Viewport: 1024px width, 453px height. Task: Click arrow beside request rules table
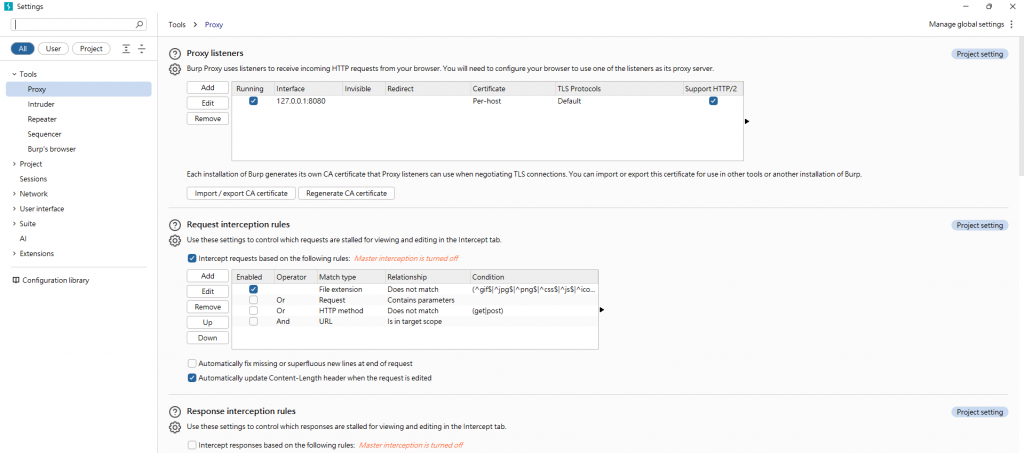(602, 310)
